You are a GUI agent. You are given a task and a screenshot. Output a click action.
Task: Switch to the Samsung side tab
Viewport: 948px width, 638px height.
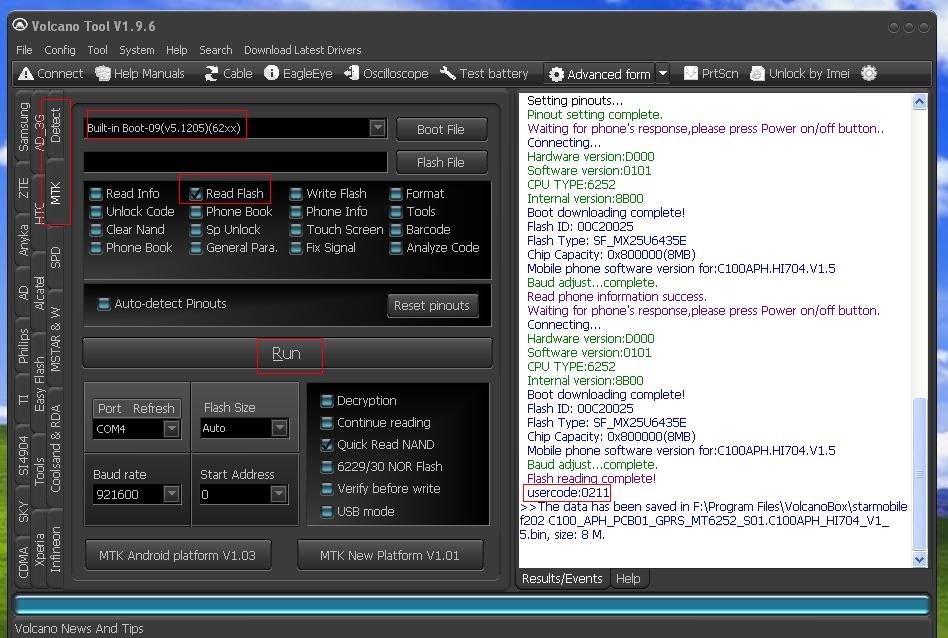point(24,127)
